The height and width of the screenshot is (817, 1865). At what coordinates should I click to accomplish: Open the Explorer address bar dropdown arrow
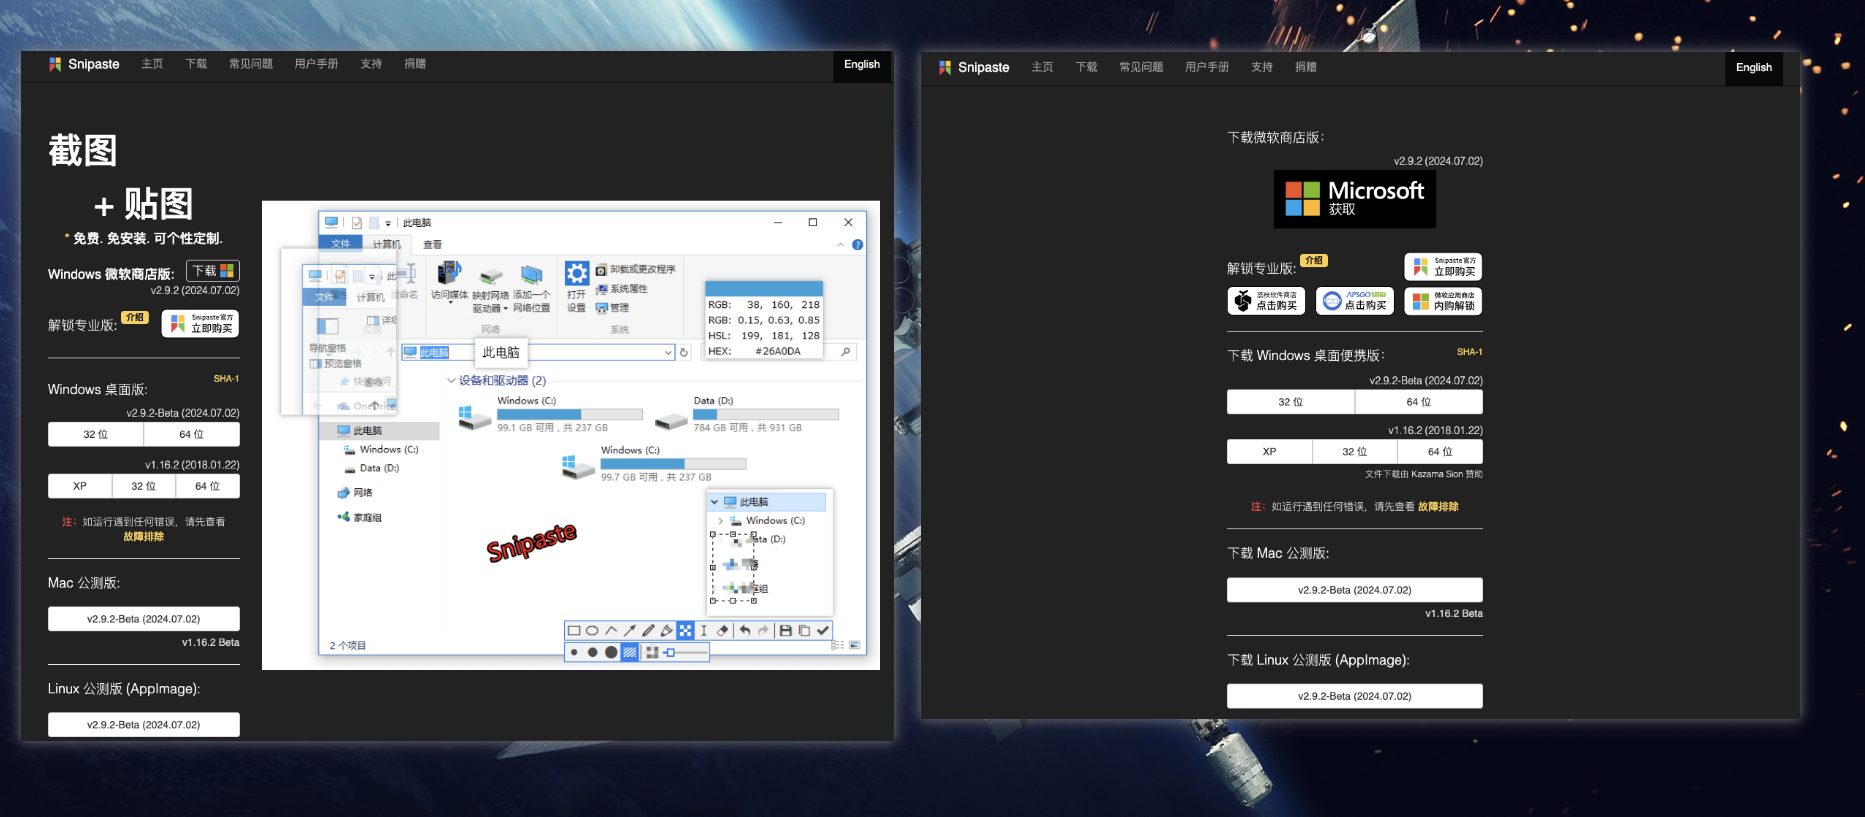668,352
